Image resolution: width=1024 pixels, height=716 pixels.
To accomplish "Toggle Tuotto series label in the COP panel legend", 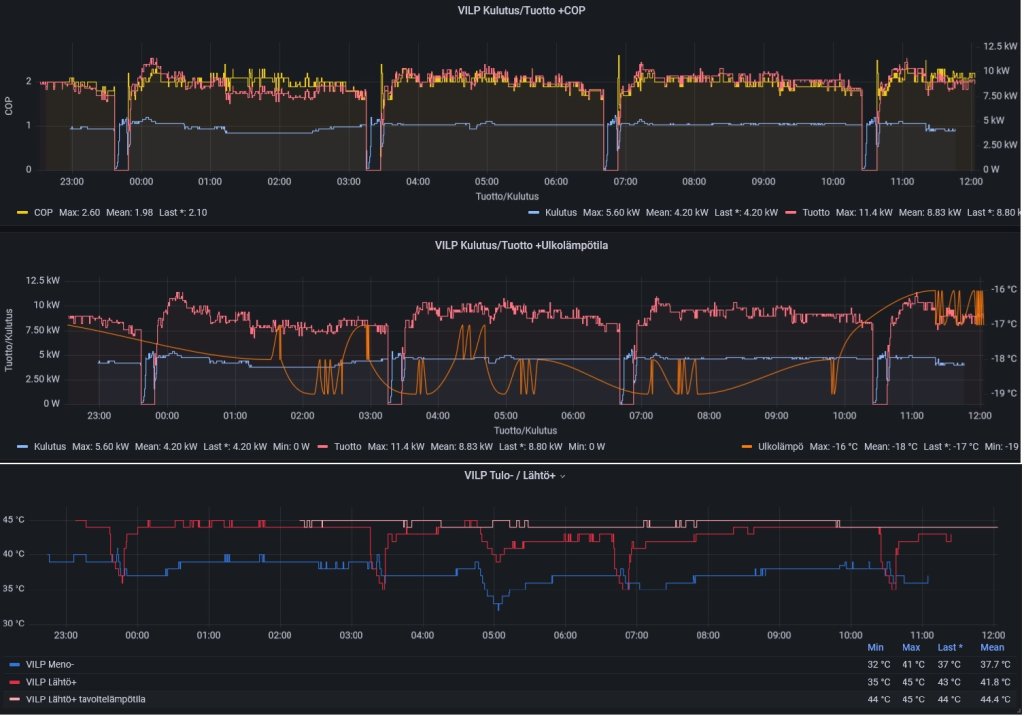I will (x=816, y=213).
